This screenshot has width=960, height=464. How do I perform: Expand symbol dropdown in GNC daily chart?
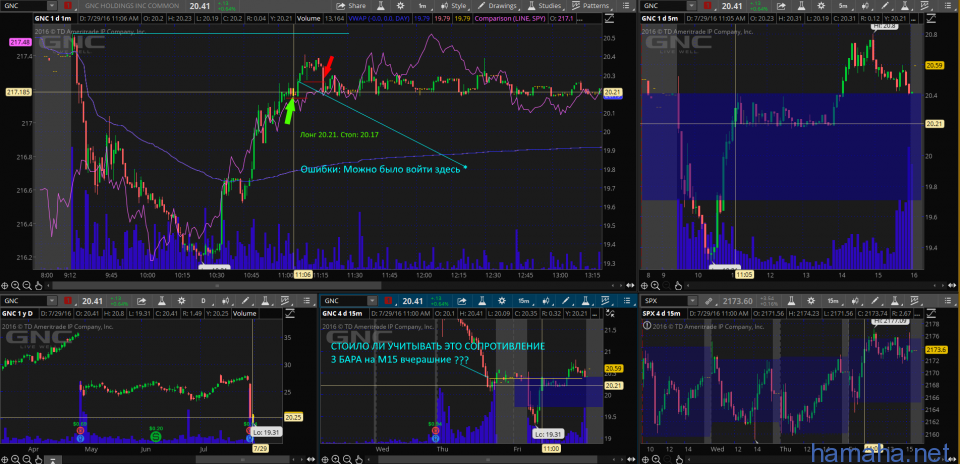(x=52, y=301)
